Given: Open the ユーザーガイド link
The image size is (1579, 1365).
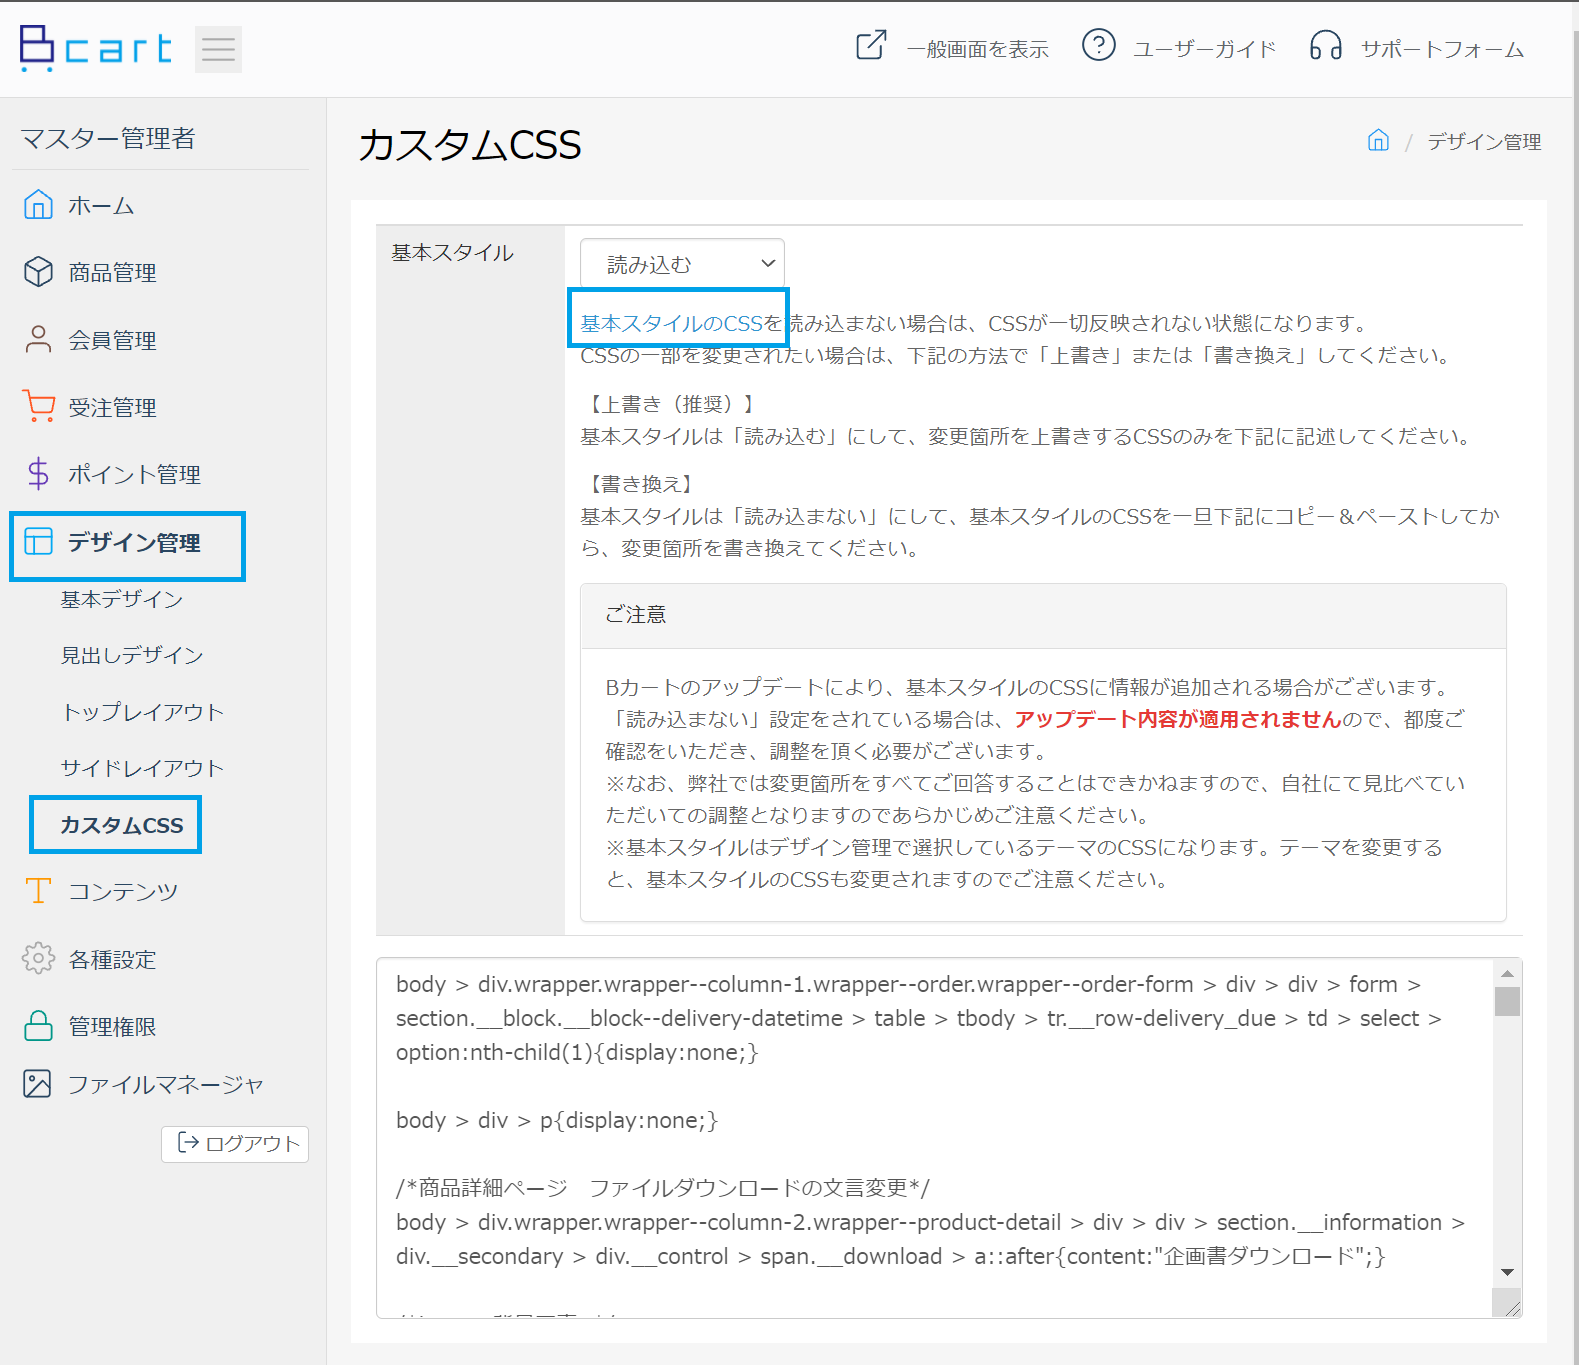Looking at the screenshot, I should pos(1204,49).
